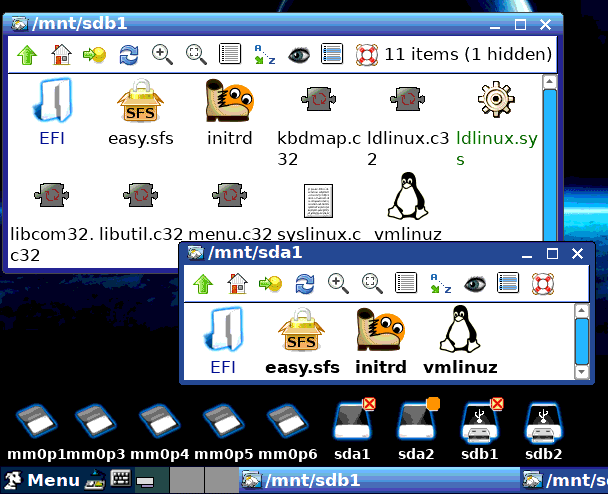Viewport: 608px width, 494px height.
Task: Switch to first gray virtual desktop pager square
Action: 187,480
